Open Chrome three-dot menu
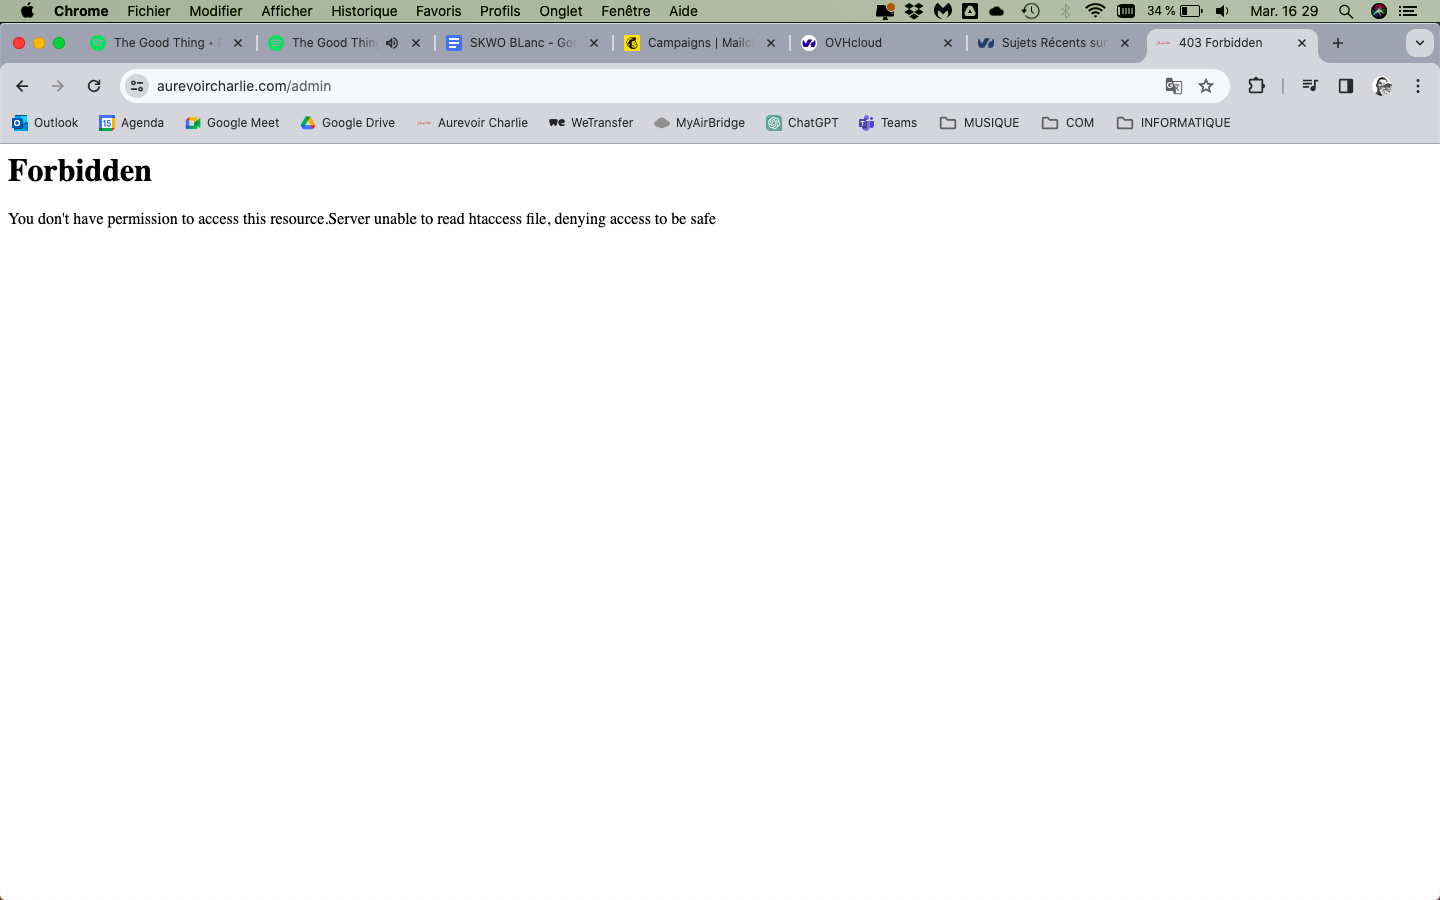The height and width of the screenshot is (900, 1440). 1418,86
